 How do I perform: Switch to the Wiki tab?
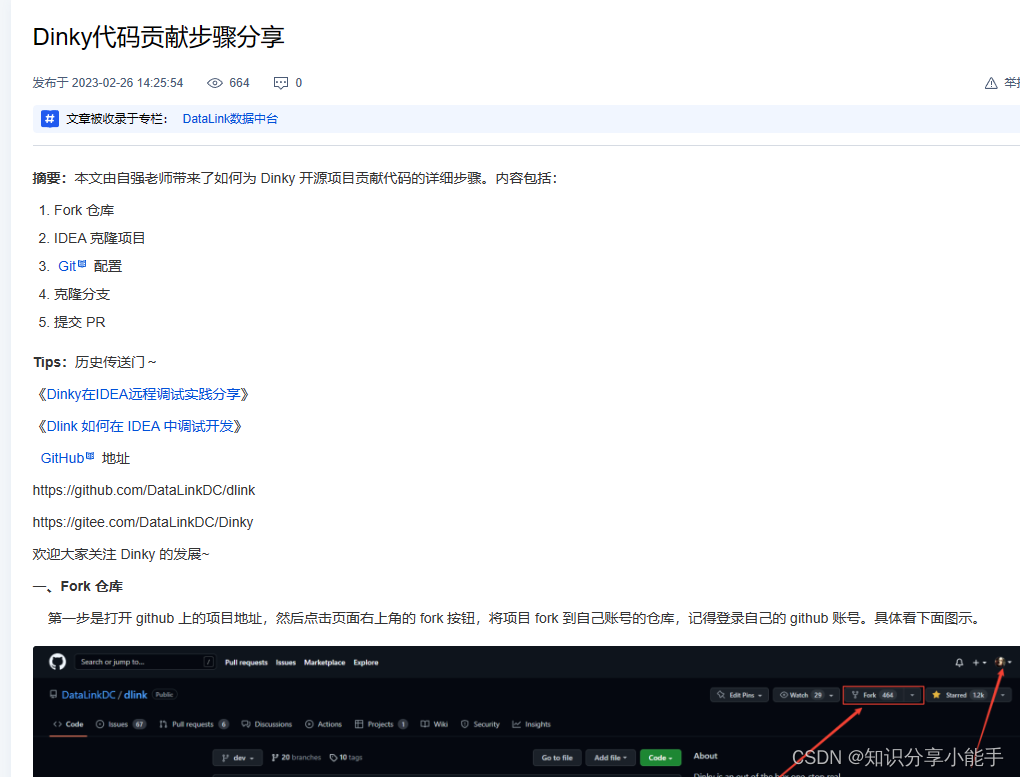point(434,724)
